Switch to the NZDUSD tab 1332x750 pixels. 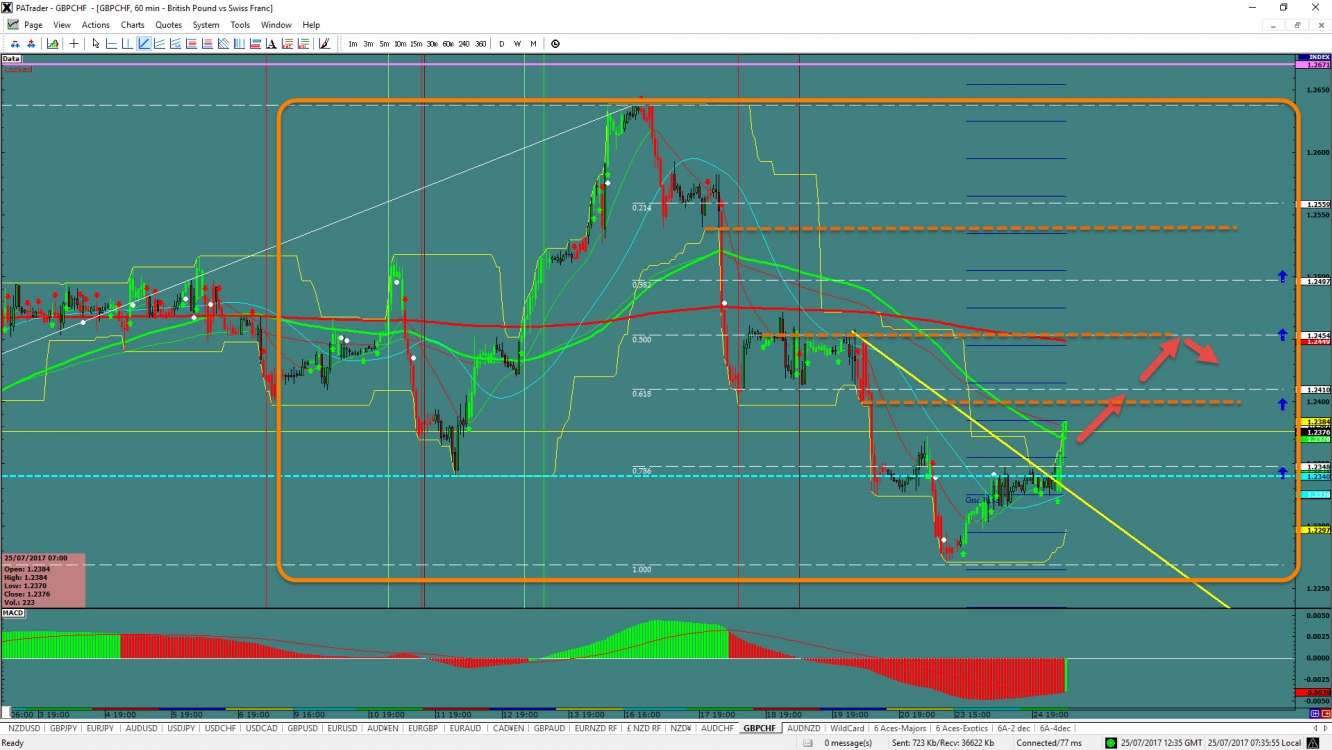coord(24,728)
